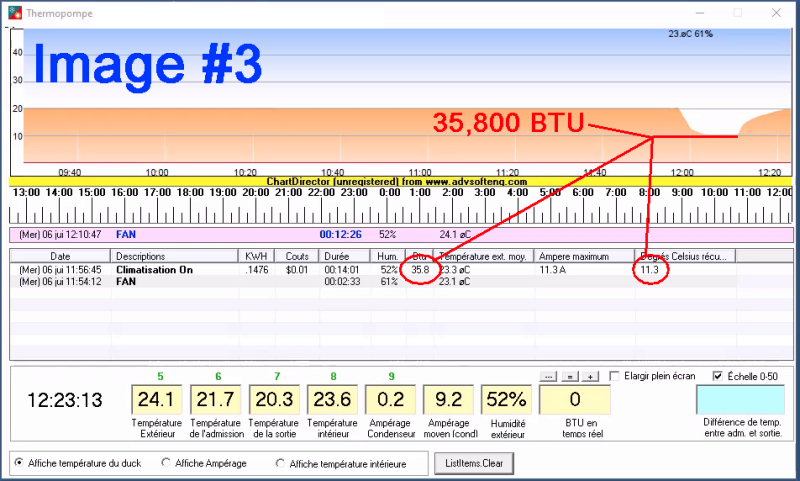This screenshot has width=800, height=481.
Task: Click the Humidité extérieur value 52%
Action: (507, 399)
